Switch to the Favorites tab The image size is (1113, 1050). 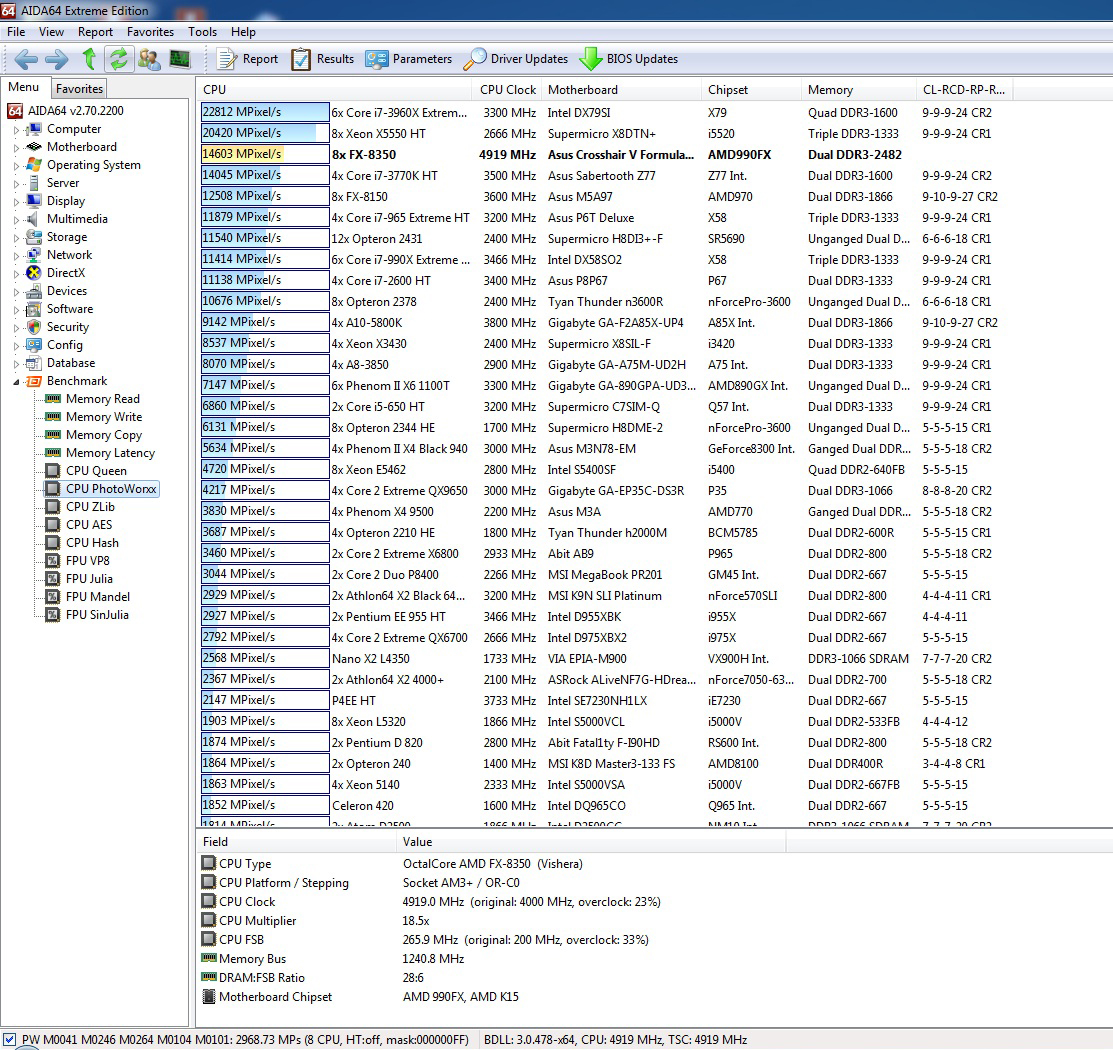click(x=80, y=89)
